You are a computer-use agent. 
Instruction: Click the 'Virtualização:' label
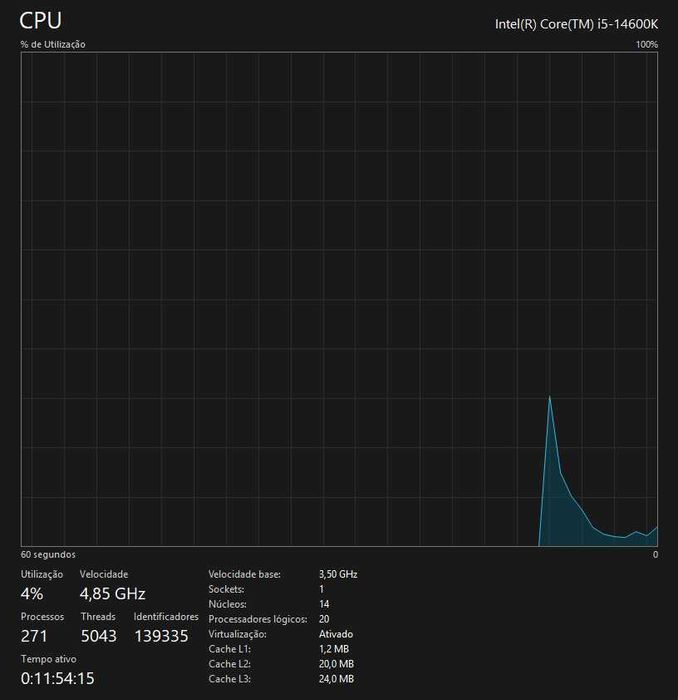point(237,634)
